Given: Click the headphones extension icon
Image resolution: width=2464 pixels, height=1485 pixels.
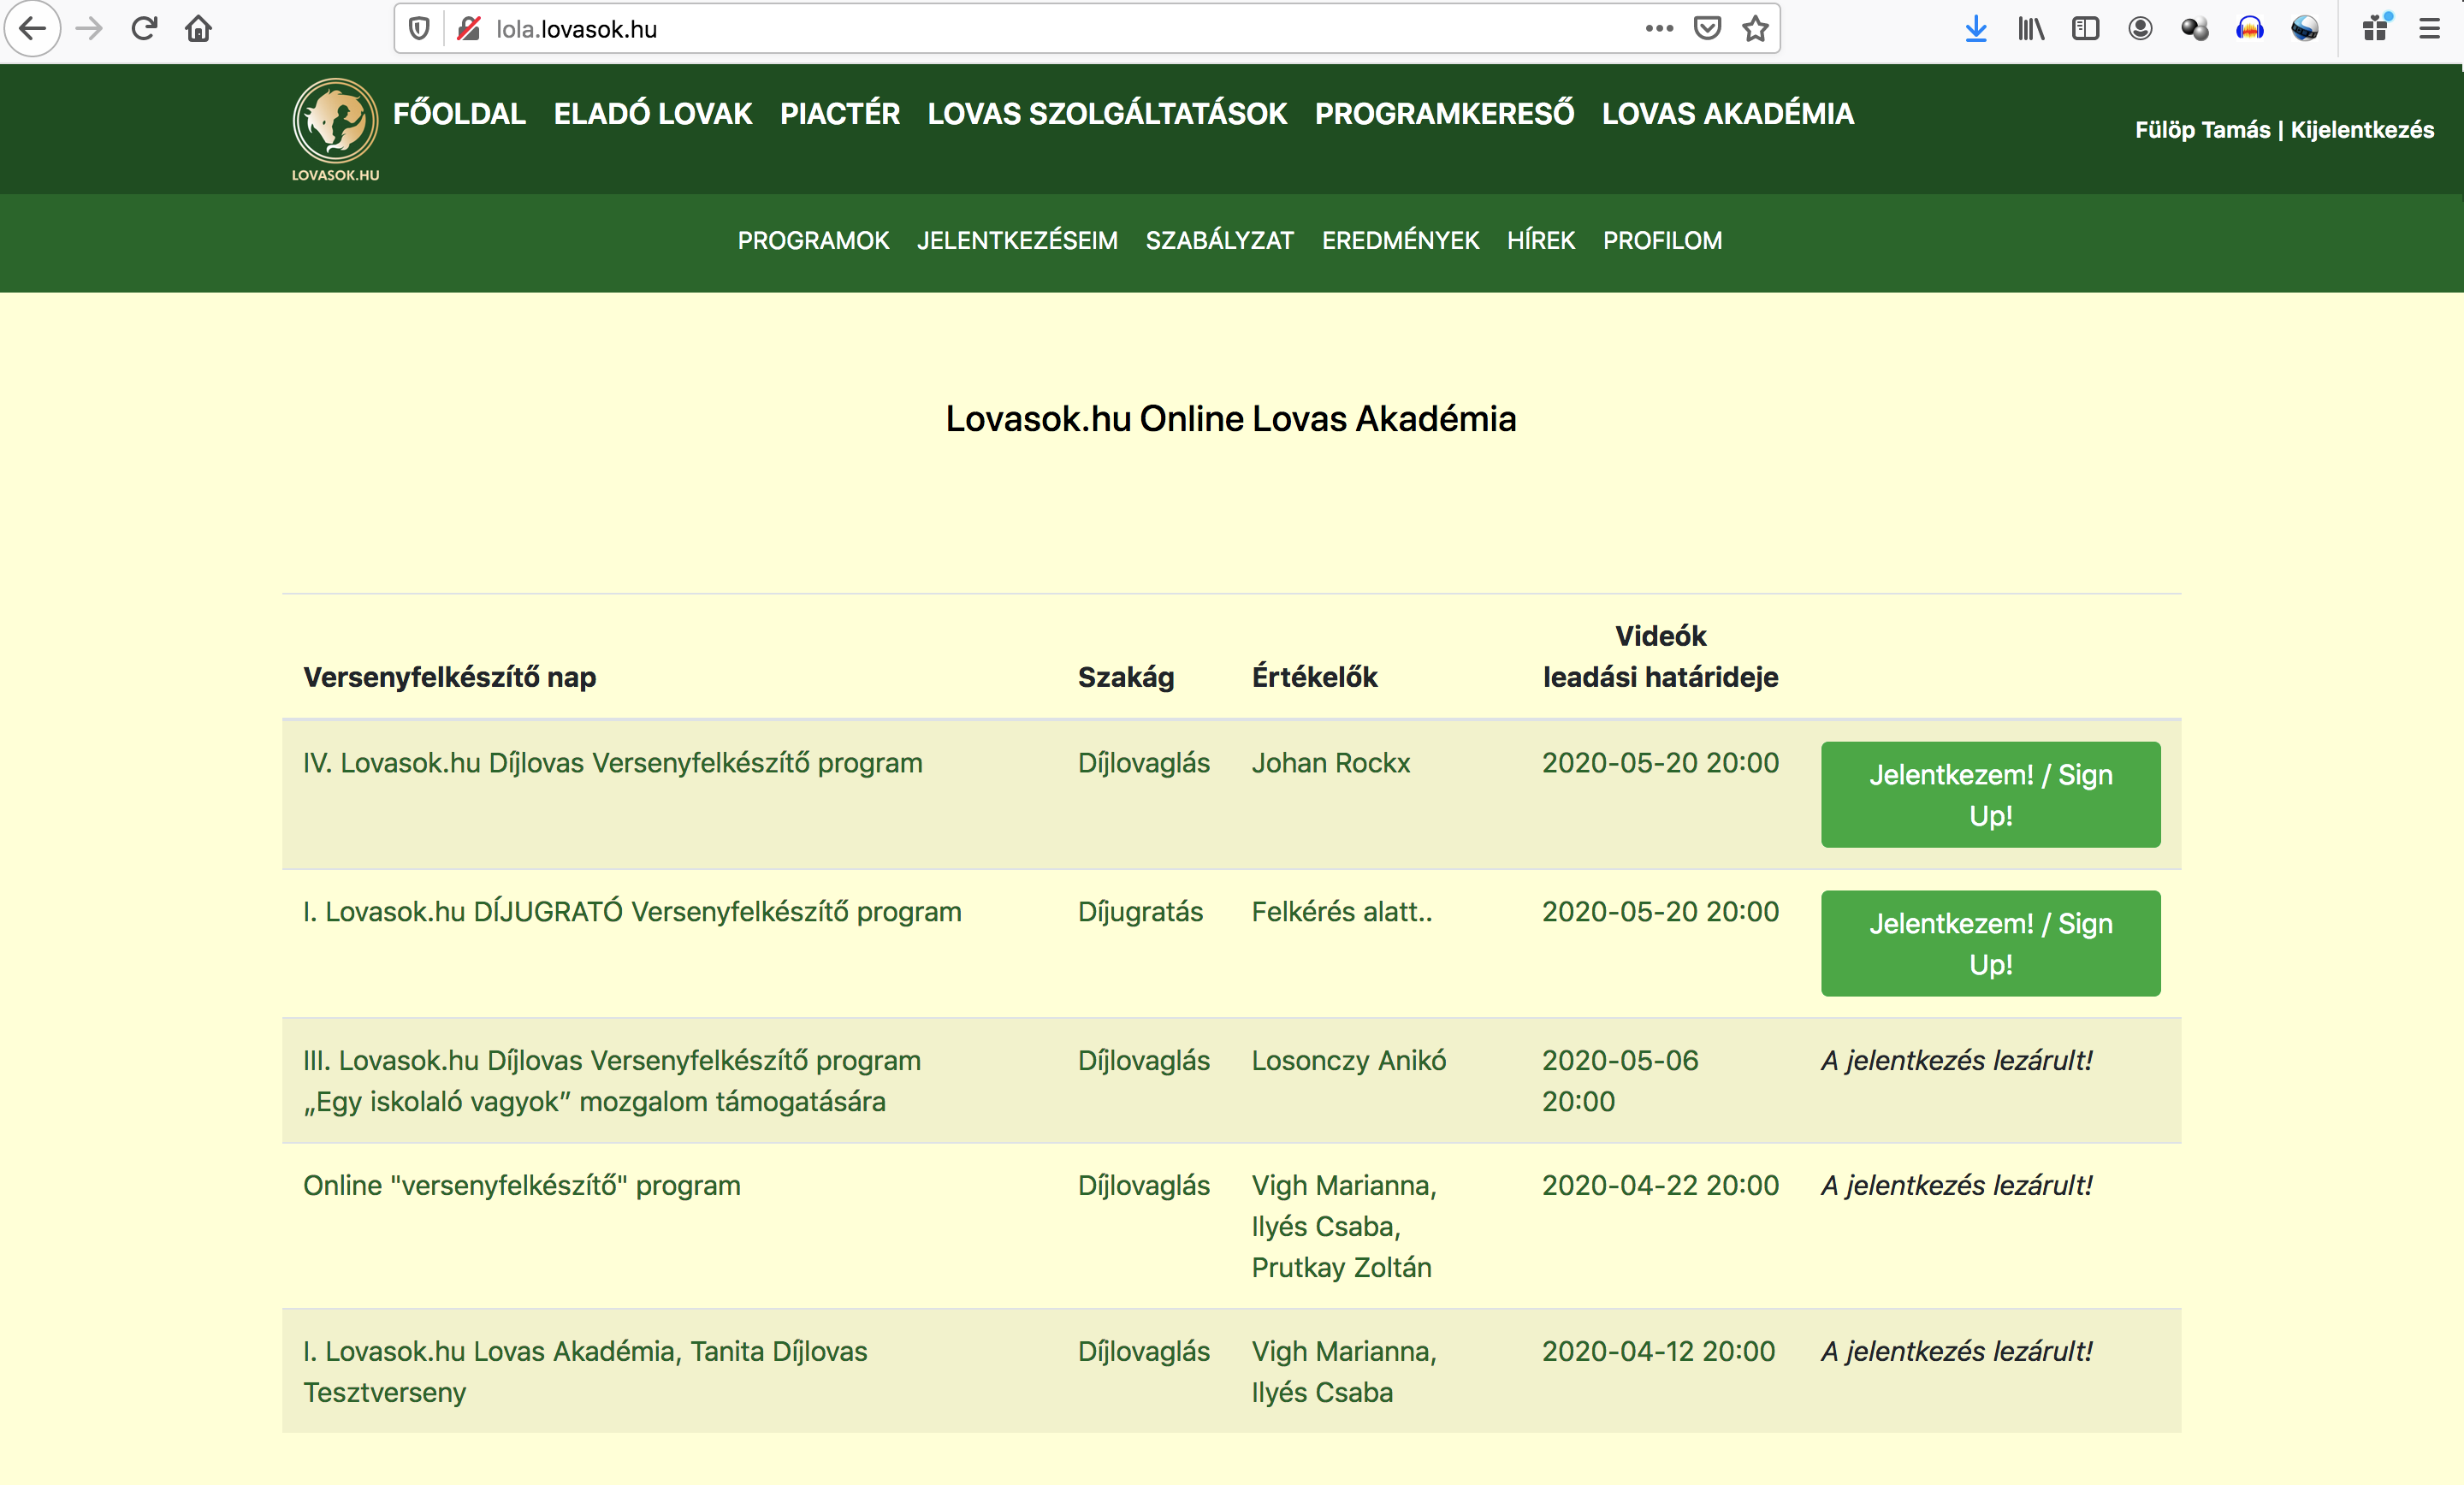Looking at the screenshot, I should [x=2249, y=29].
